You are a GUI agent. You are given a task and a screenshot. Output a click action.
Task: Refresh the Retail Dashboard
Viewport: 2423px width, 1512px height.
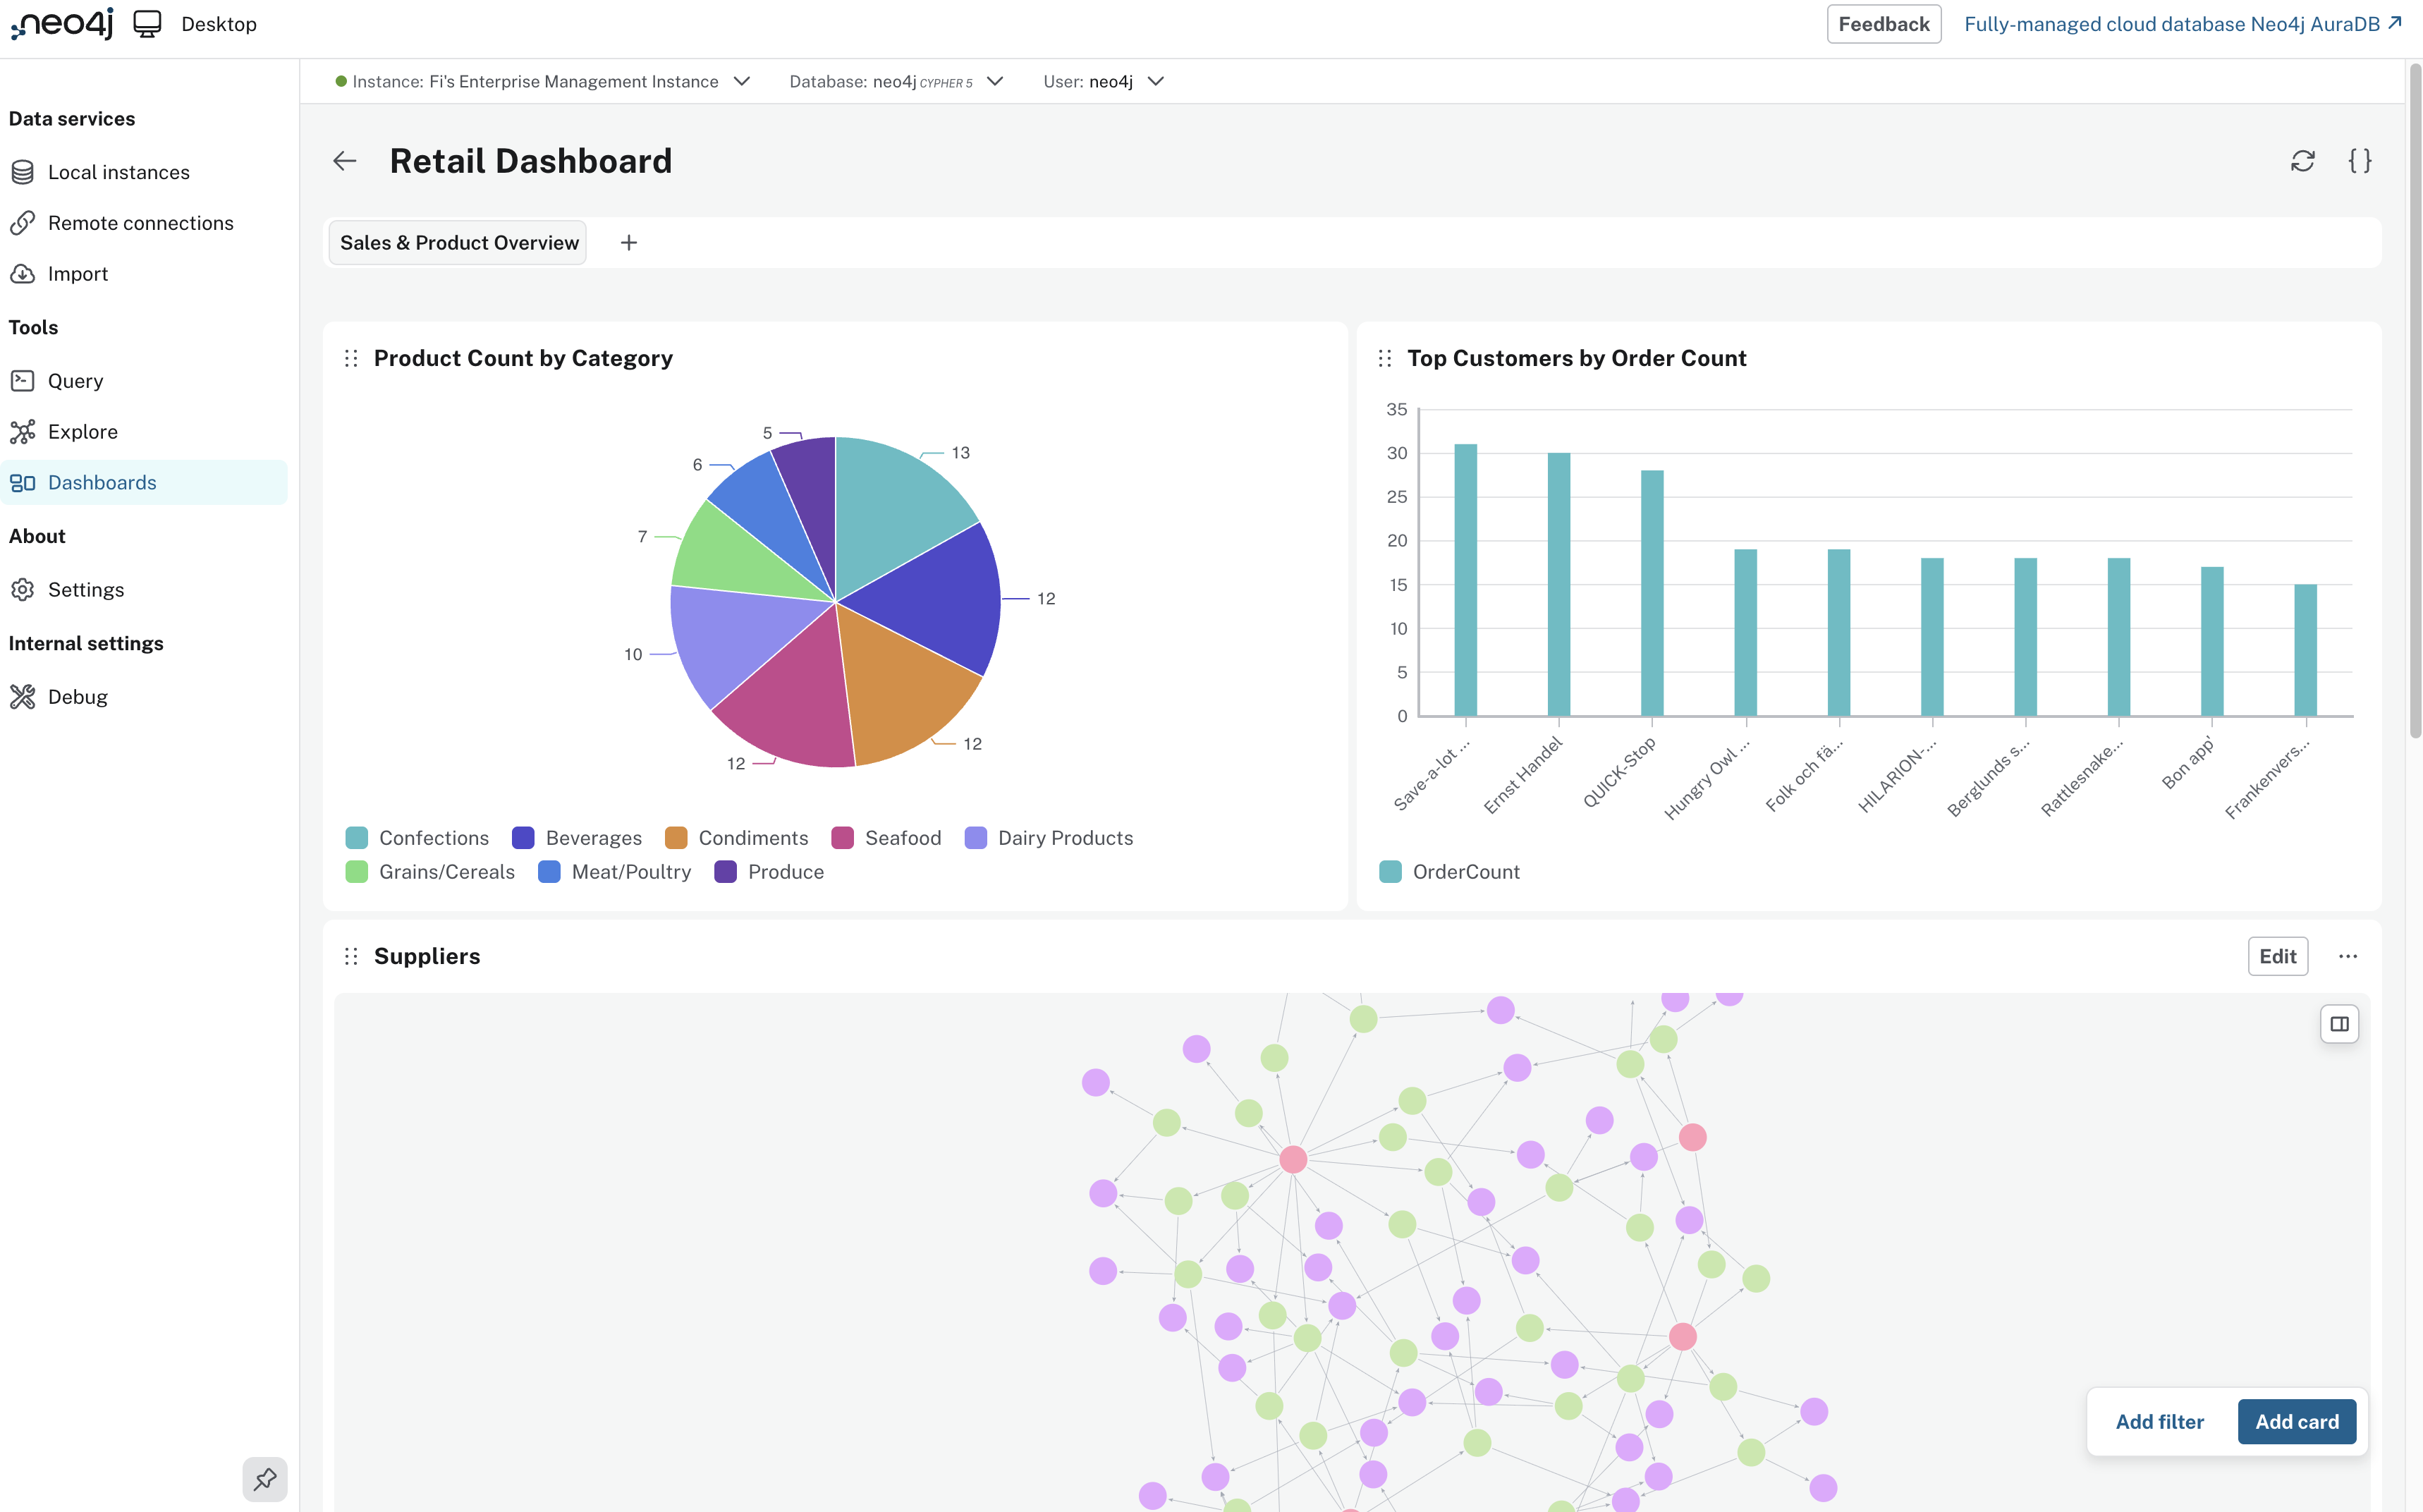[x=2303, y=161]
